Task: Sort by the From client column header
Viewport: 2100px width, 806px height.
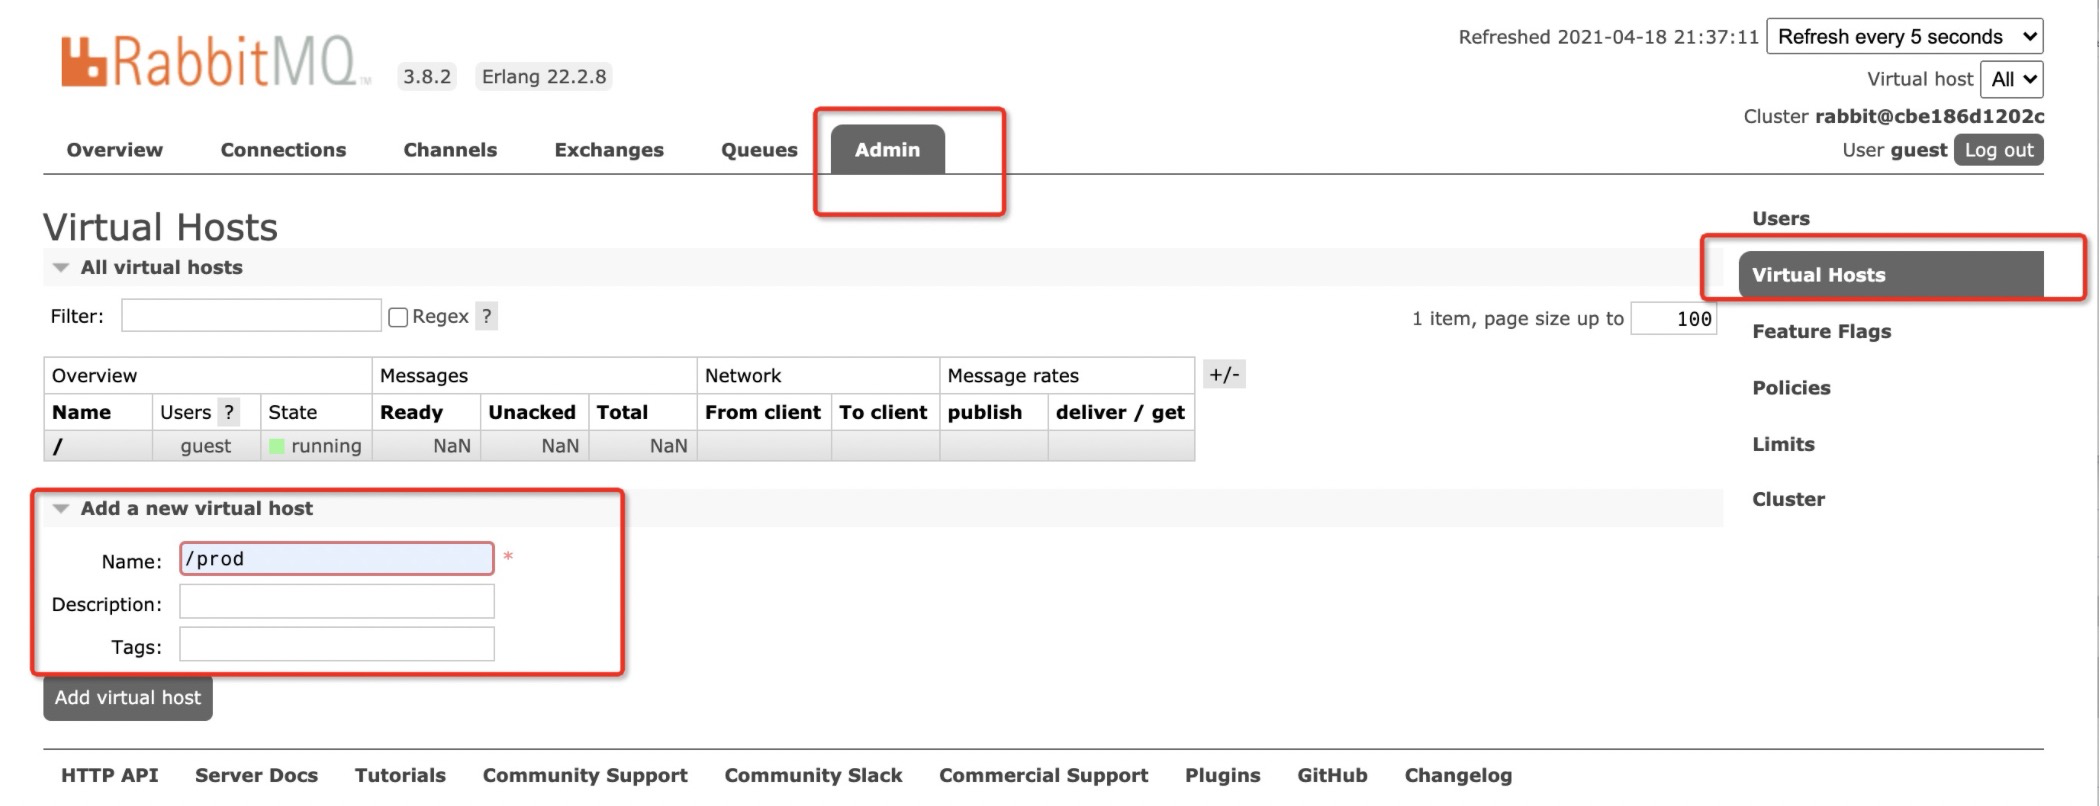Action: point(763,412)
